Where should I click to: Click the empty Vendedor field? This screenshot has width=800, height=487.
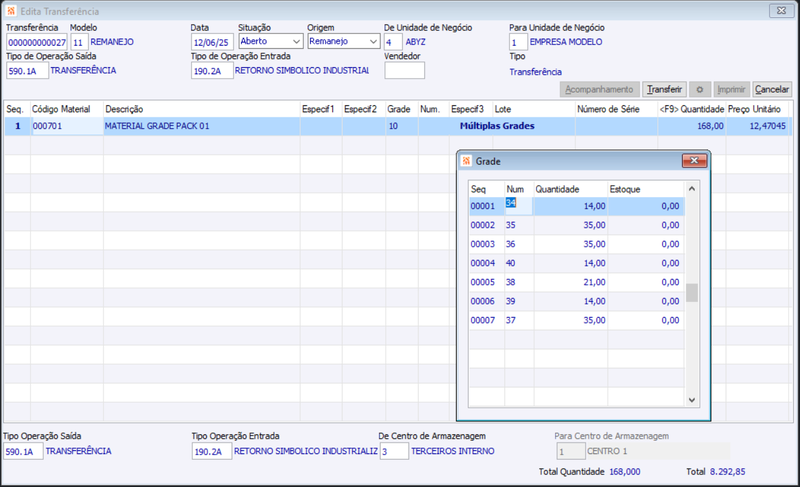pyautogui.click(x=404, y=70)
